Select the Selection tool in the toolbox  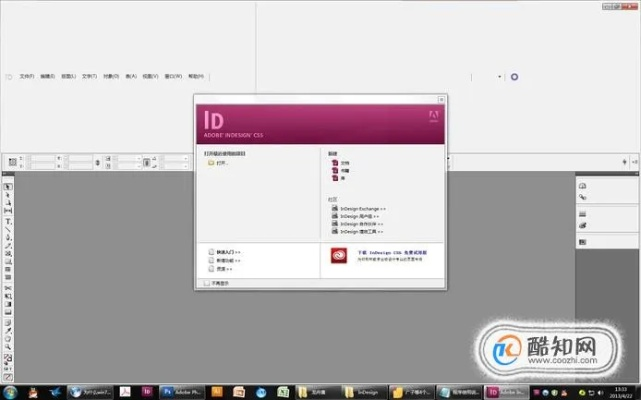tap(8, 187)
